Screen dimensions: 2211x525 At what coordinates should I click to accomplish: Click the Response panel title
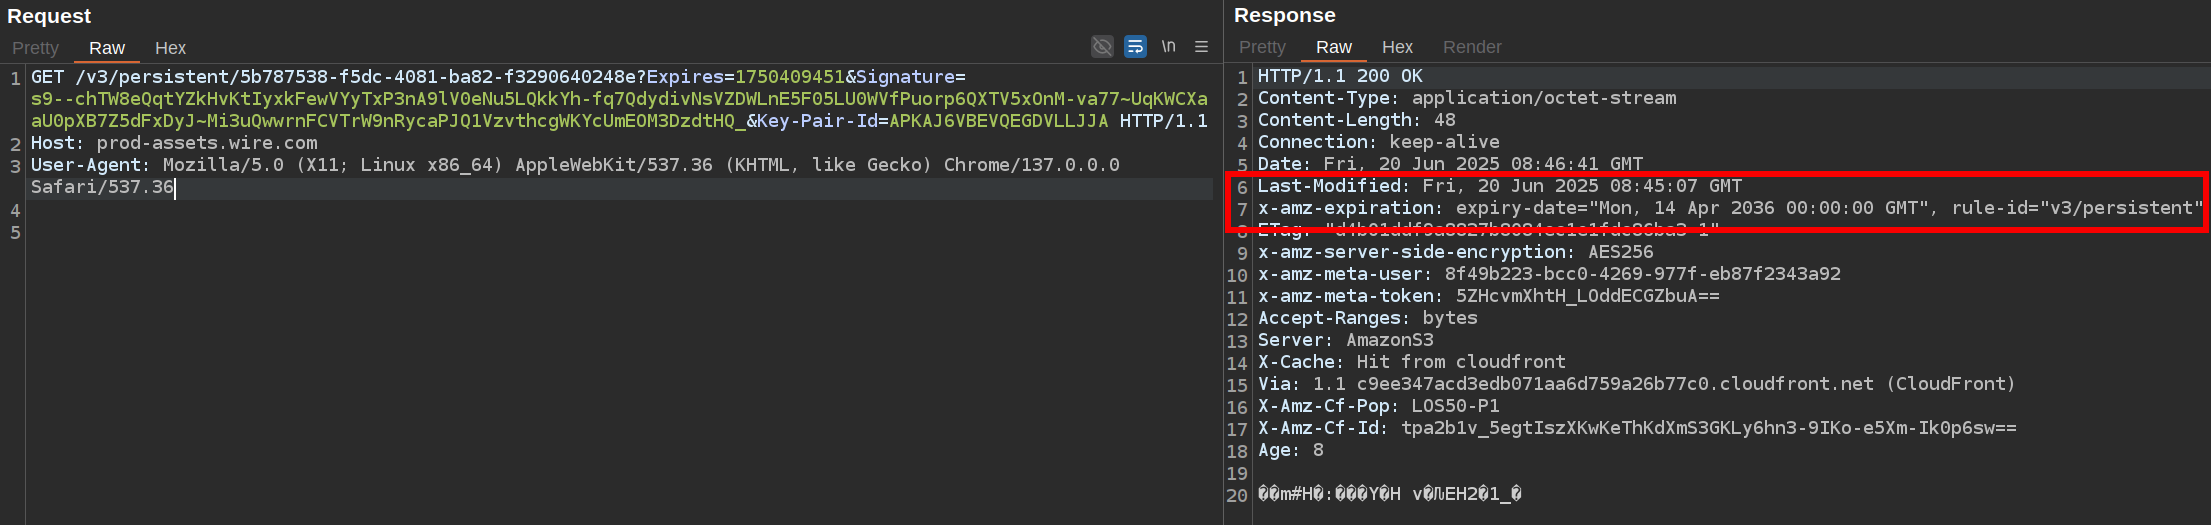1284,15
